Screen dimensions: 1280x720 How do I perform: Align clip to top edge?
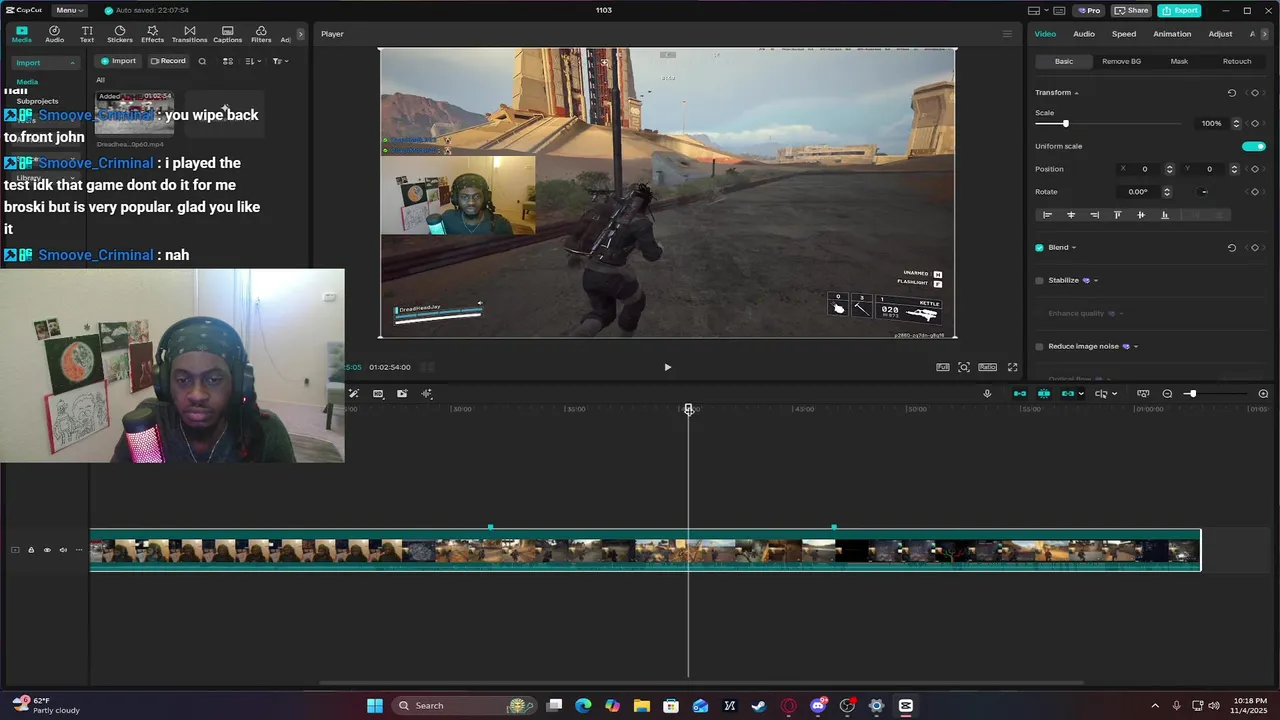(x=1117, y=215)
